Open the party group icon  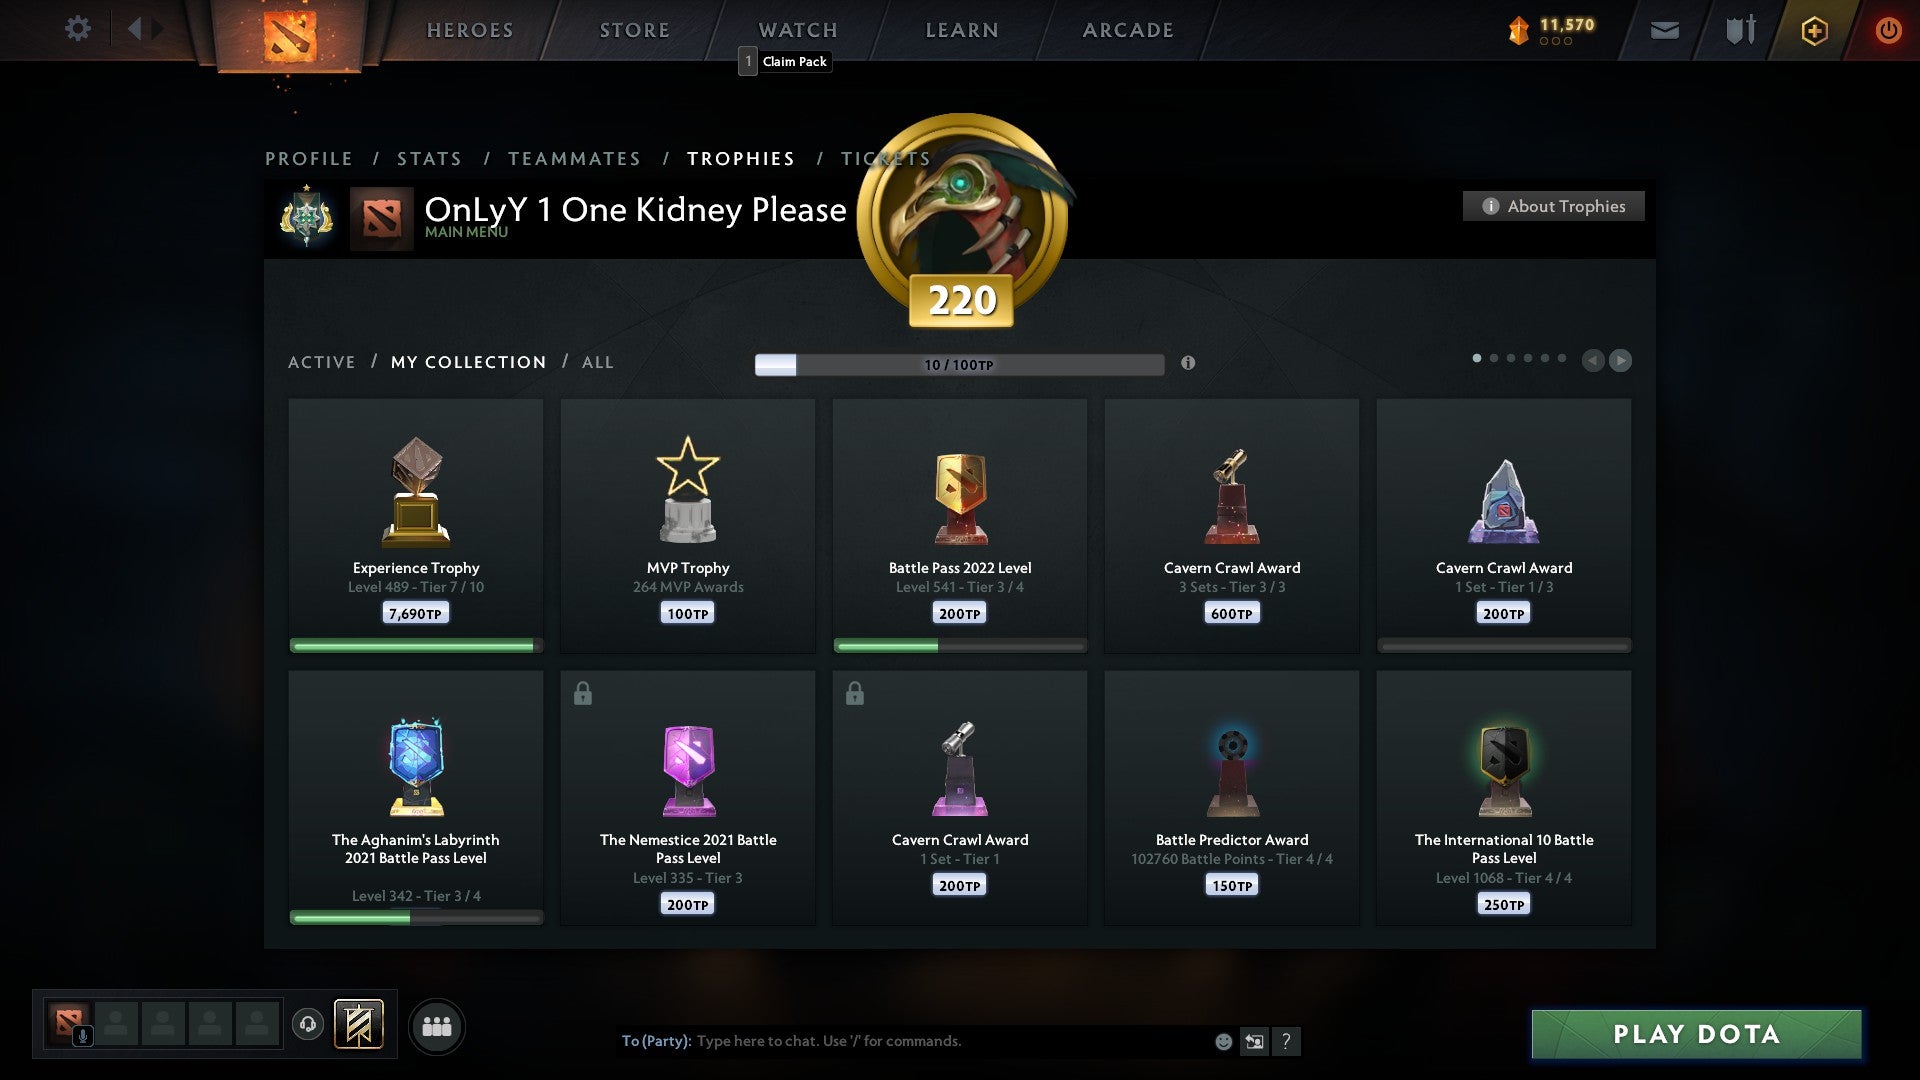[437, 1026]
